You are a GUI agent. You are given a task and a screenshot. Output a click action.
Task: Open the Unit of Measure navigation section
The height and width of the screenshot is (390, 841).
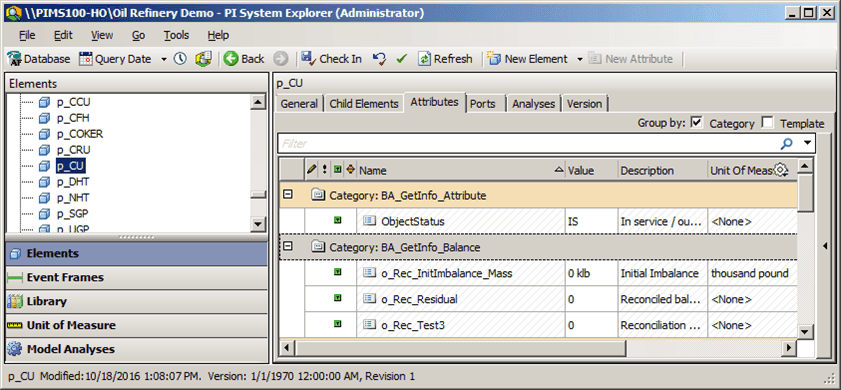pyautogui.click(x=136, y=325)
